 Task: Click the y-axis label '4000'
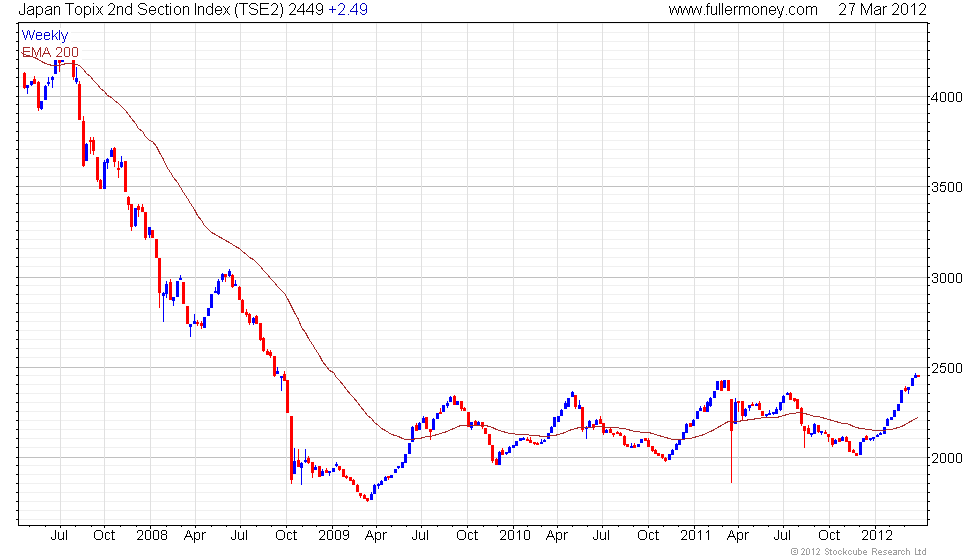click(947, 97)
